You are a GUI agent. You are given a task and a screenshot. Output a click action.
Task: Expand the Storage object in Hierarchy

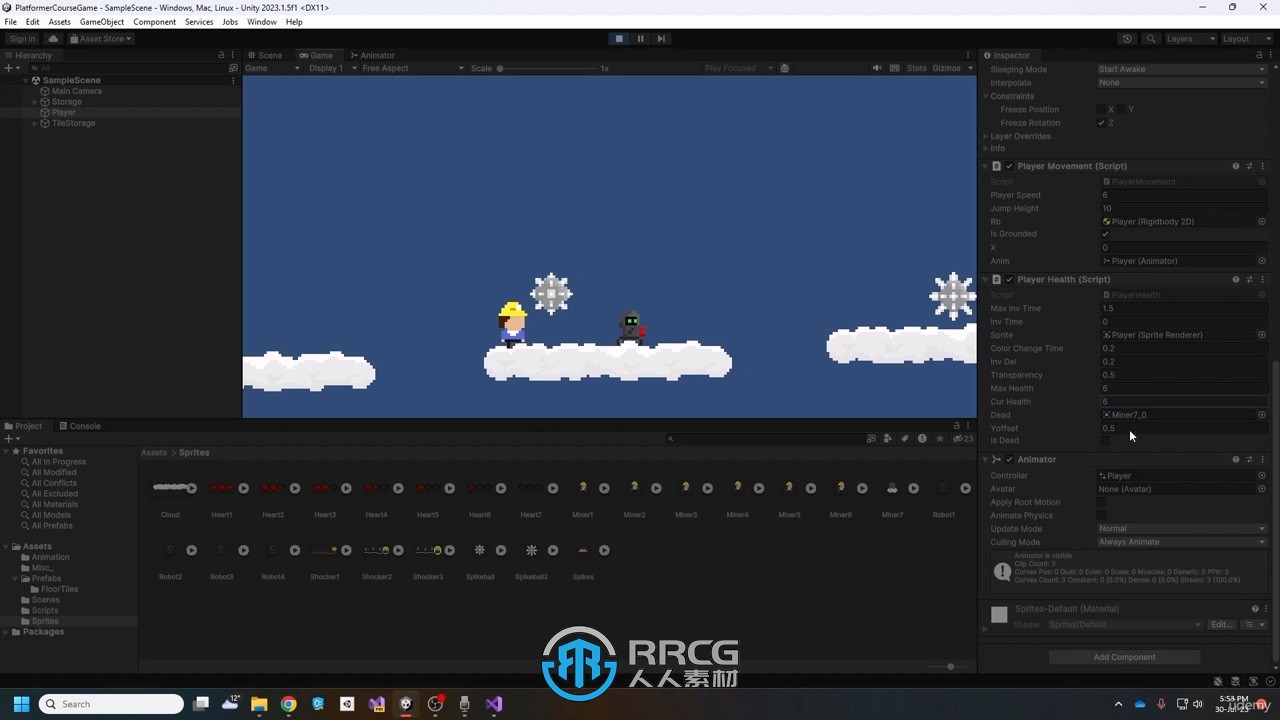(x=35, y=102)
